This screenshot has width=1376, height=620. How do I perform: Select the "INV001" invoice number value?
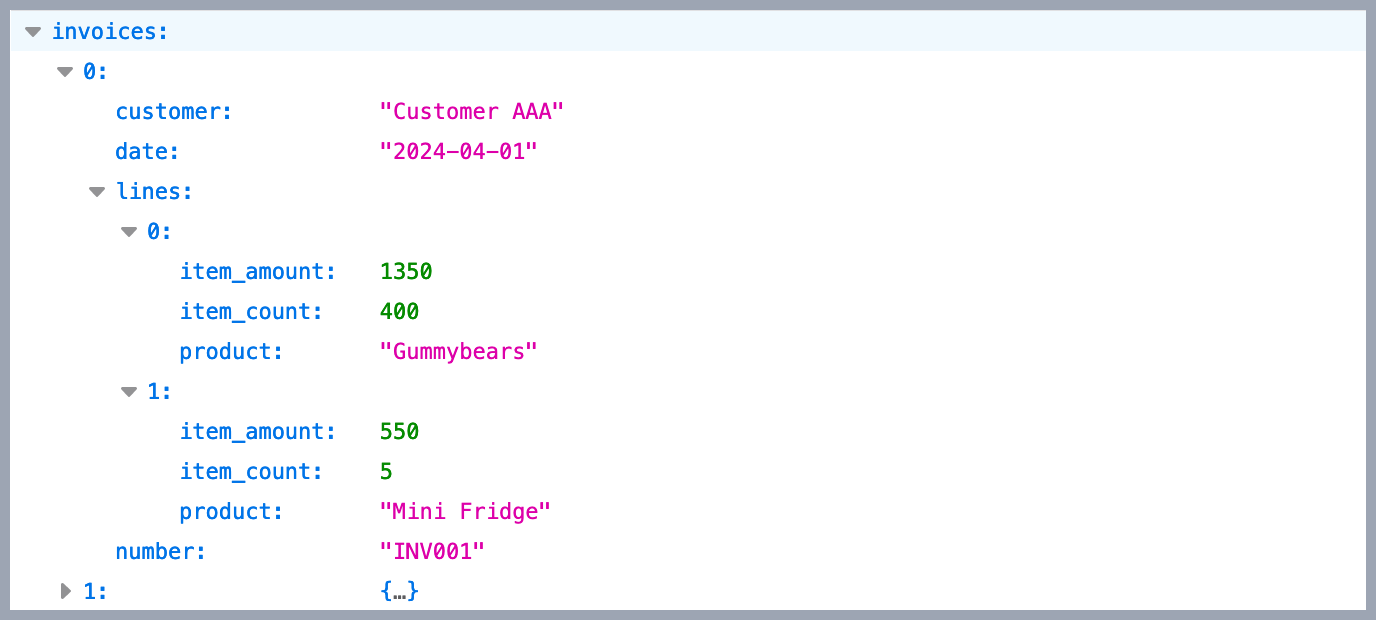point(432,552)
